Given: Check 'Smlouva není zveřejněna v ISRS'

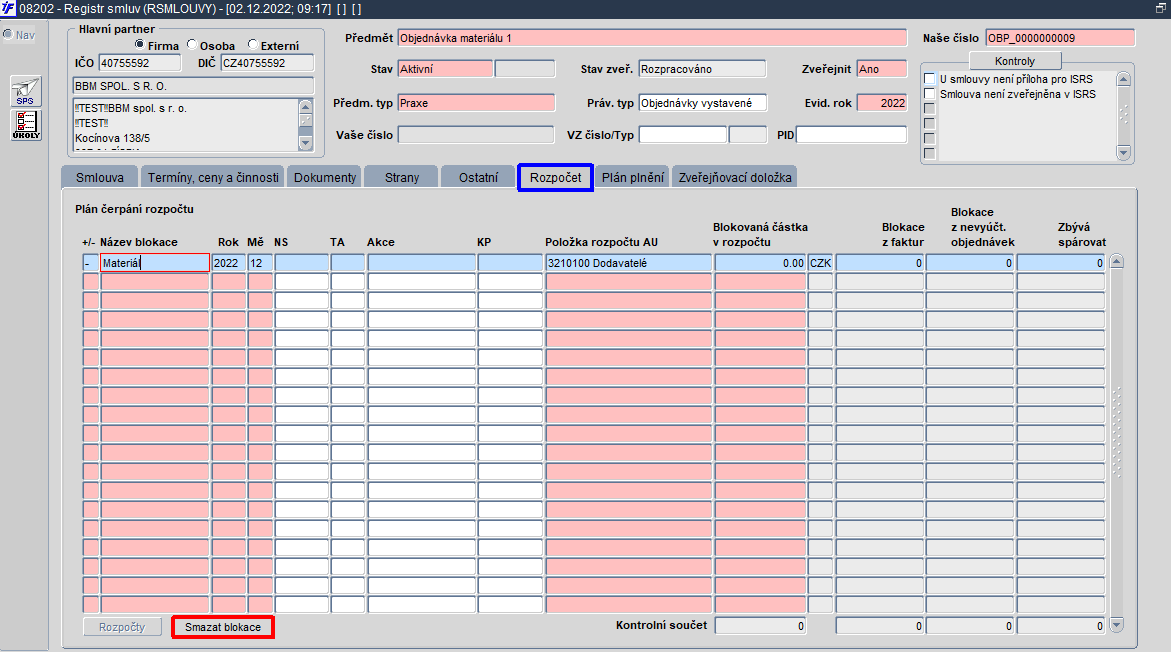Looking at the screenshot, I should 930,94.
